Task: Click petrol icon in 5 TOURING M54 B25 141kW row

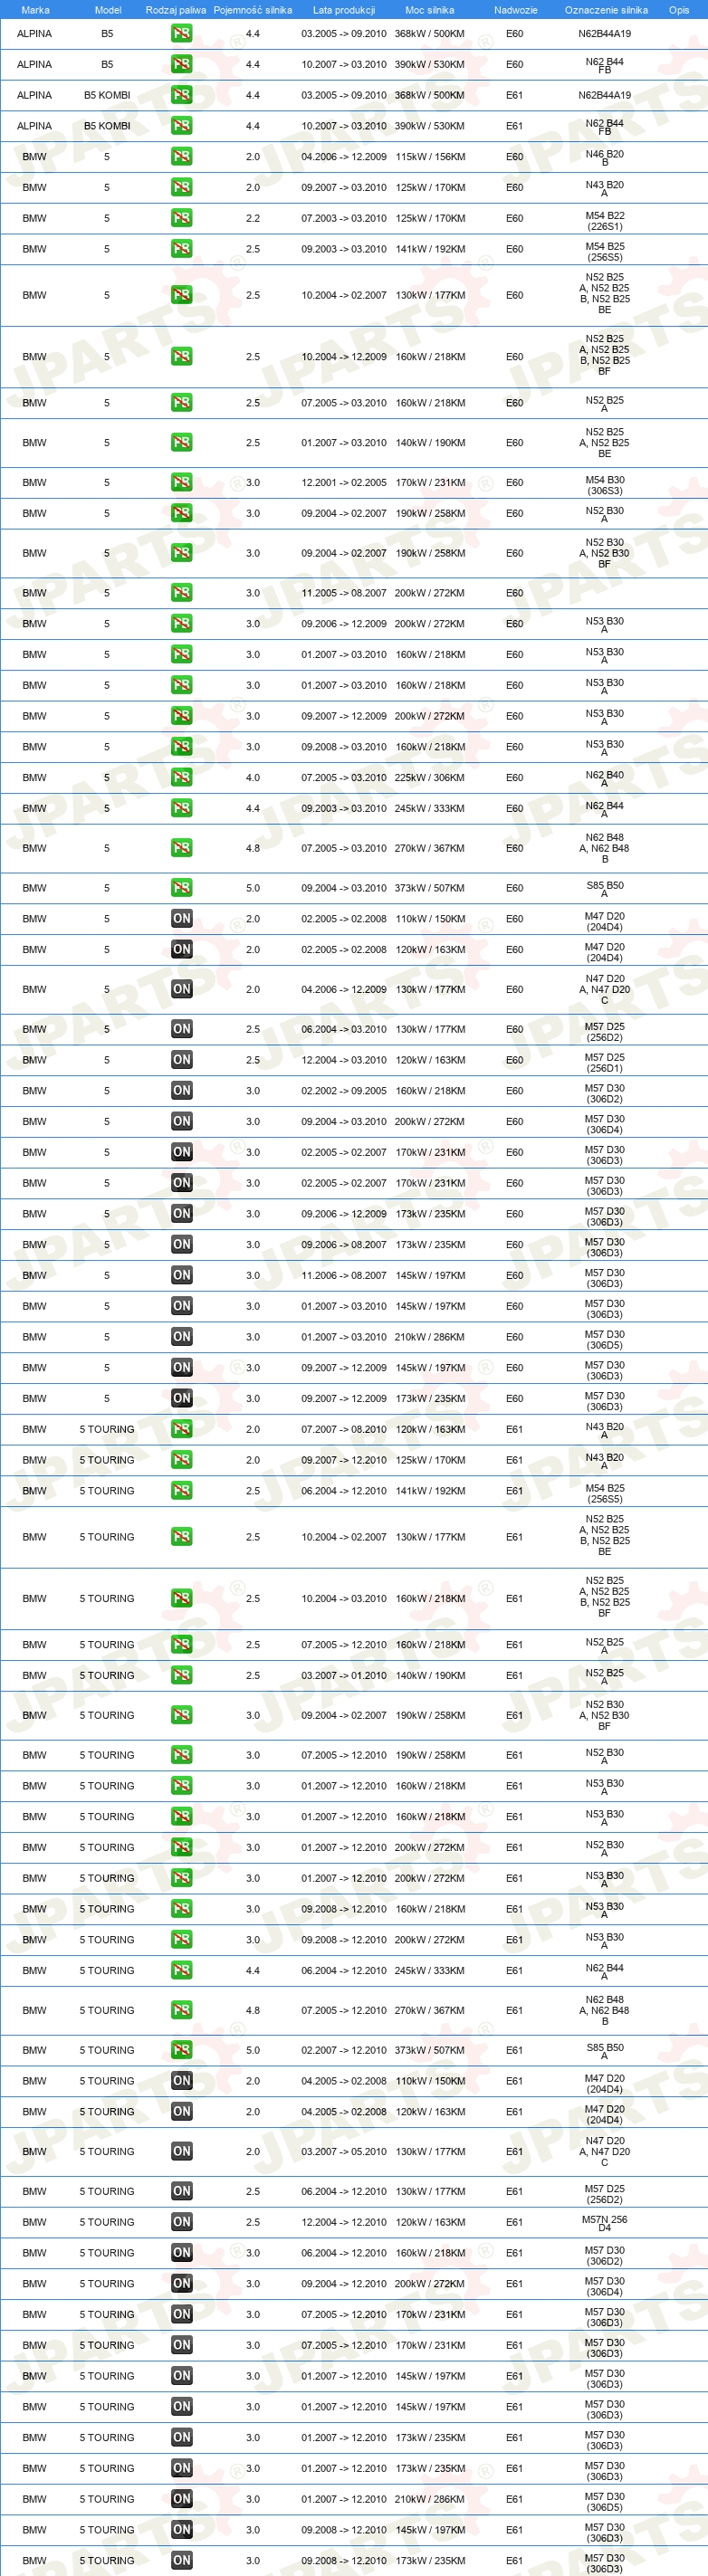Action: 181,1490
